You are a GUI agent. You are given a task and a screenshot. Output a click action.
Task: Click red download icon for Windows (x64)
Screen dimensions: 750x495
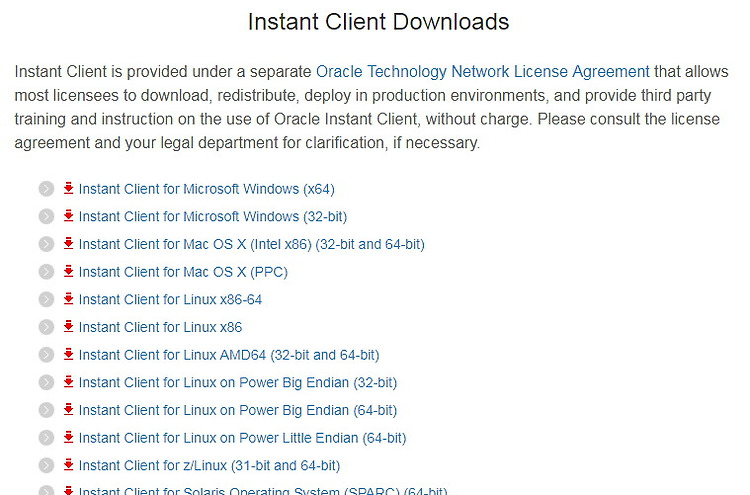(68, 188)
